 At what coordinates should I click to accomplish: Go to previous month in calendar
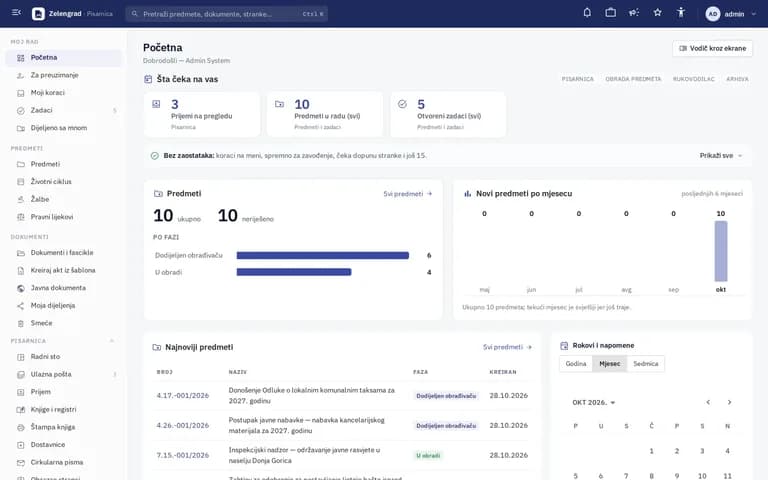[x=708, y=402]
